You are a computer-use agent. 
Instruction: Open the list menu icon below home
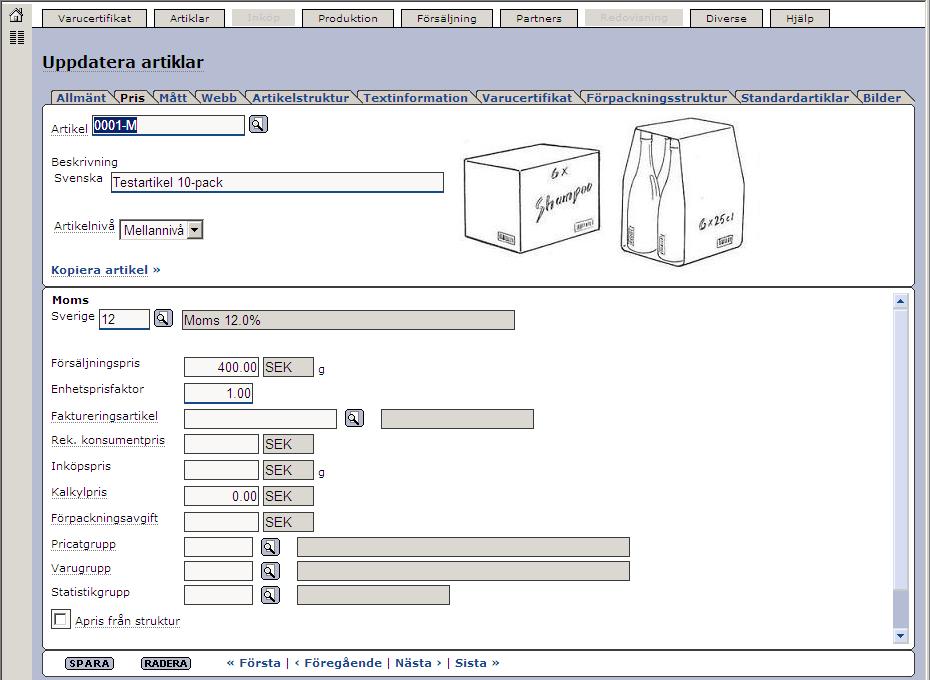pyautogui.click(x=17, y=37)
